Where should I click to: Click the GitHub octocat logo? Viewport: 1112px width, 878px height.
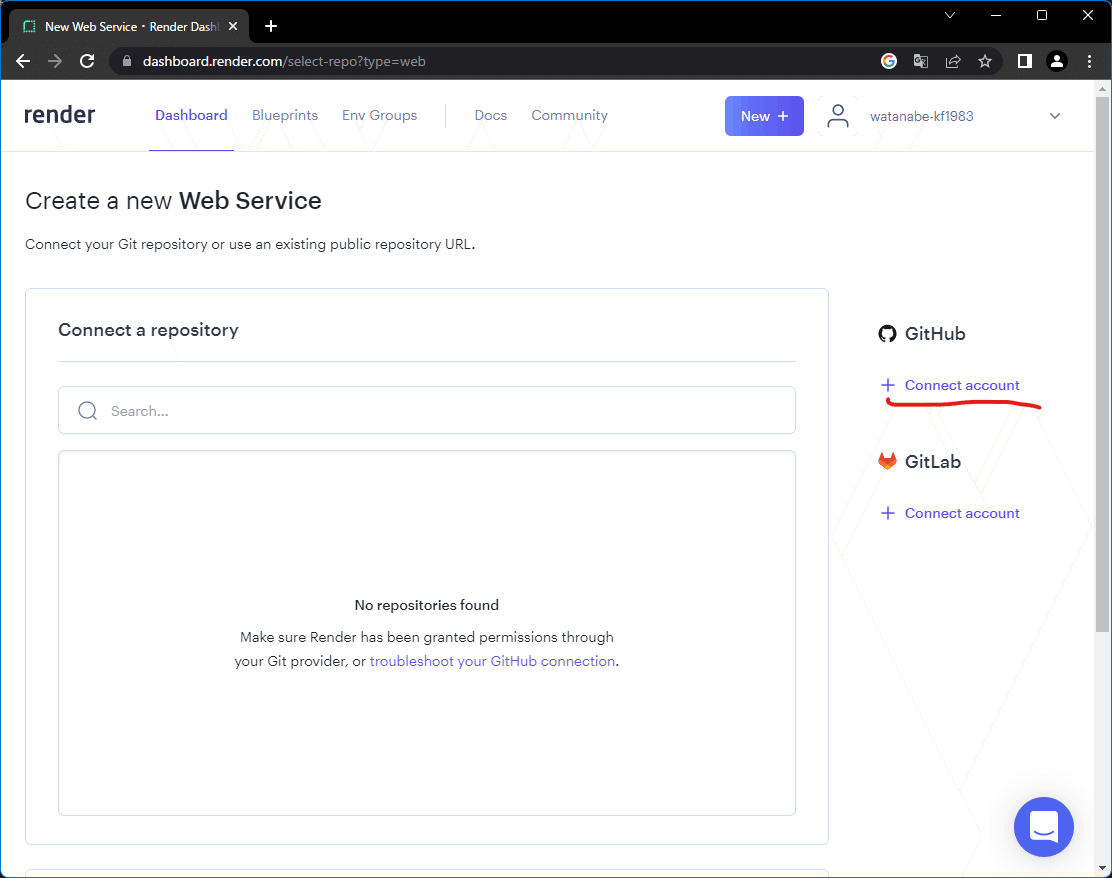887,333
